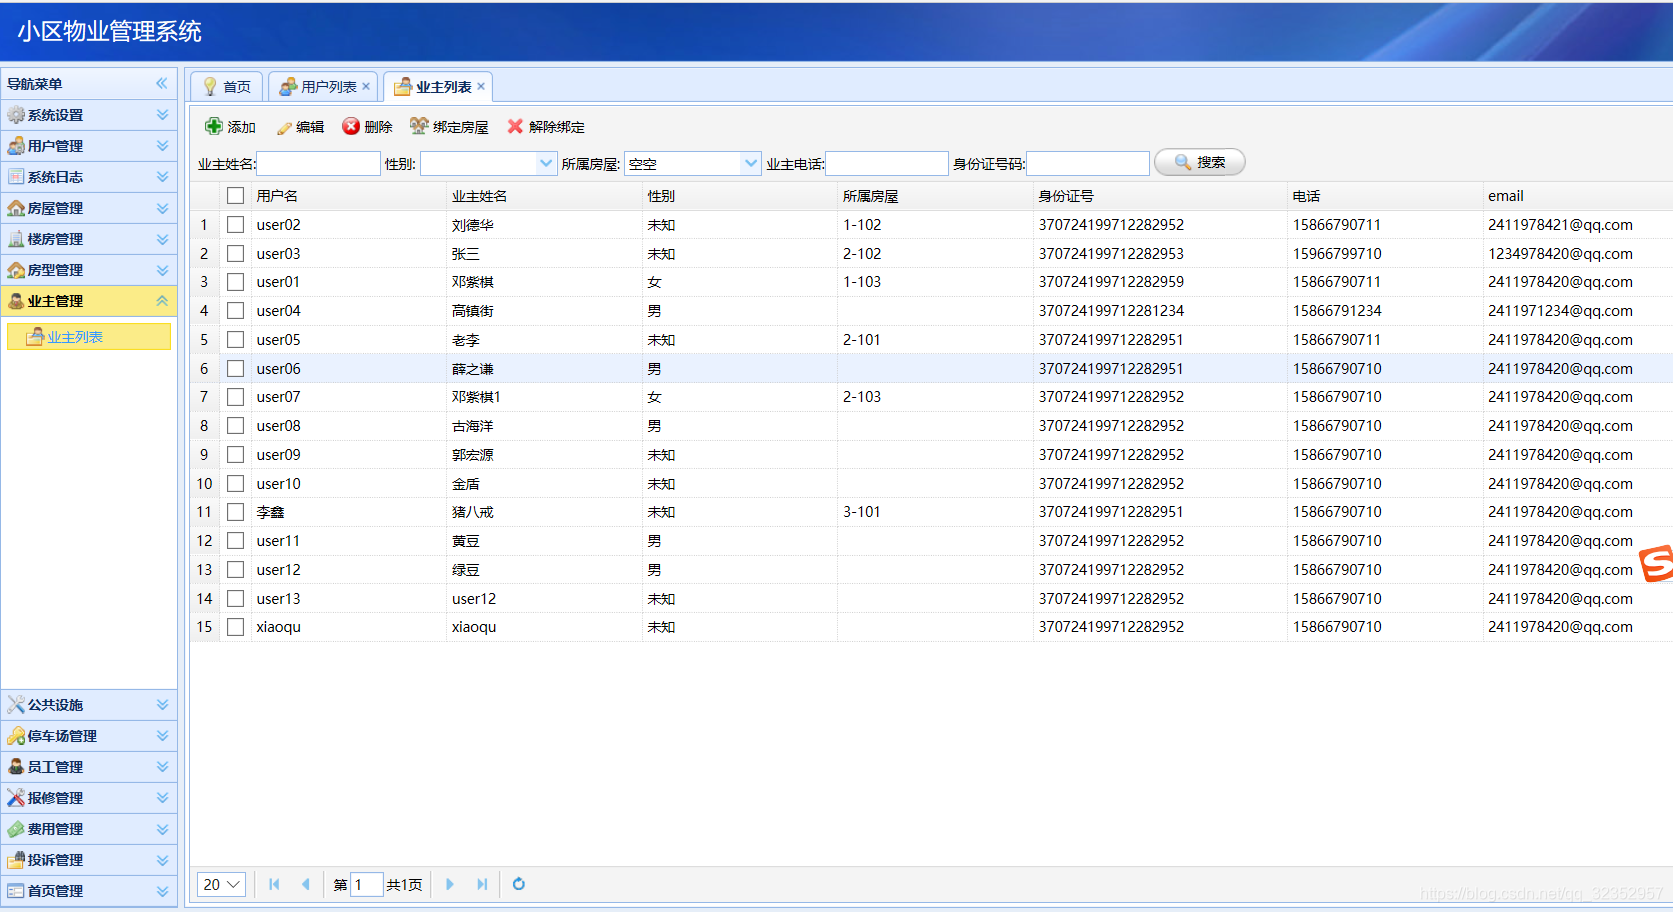
Task: Expand 系统设置 section chevron
Action: pos(162,115)
